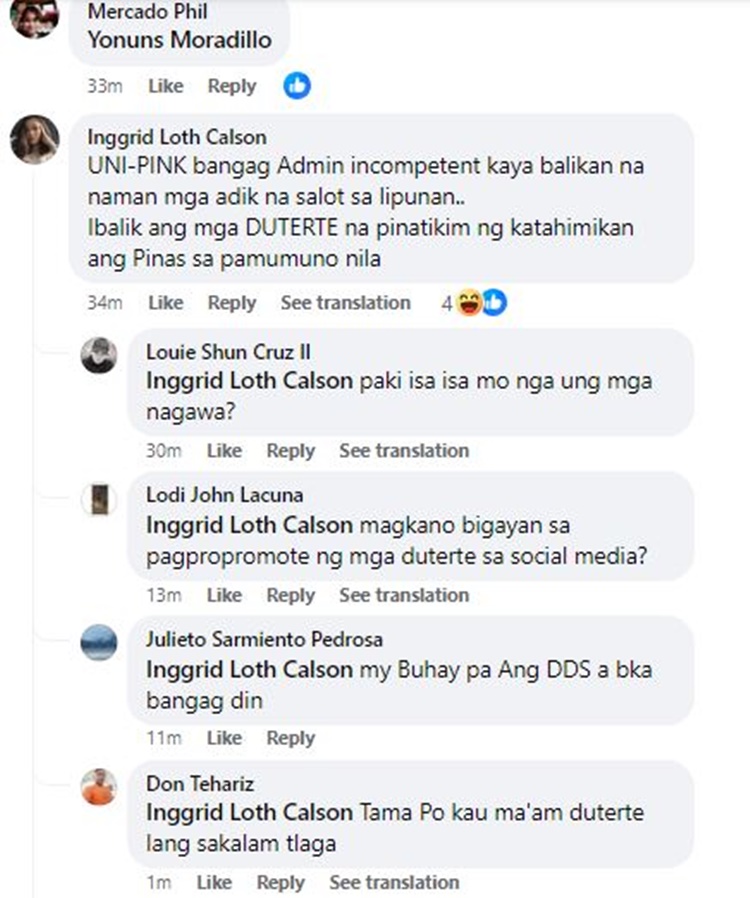Reply to Julieto Sarmiento Pedrosa's comment
Viewport: 750px width, 898px height.
[290, 738]
